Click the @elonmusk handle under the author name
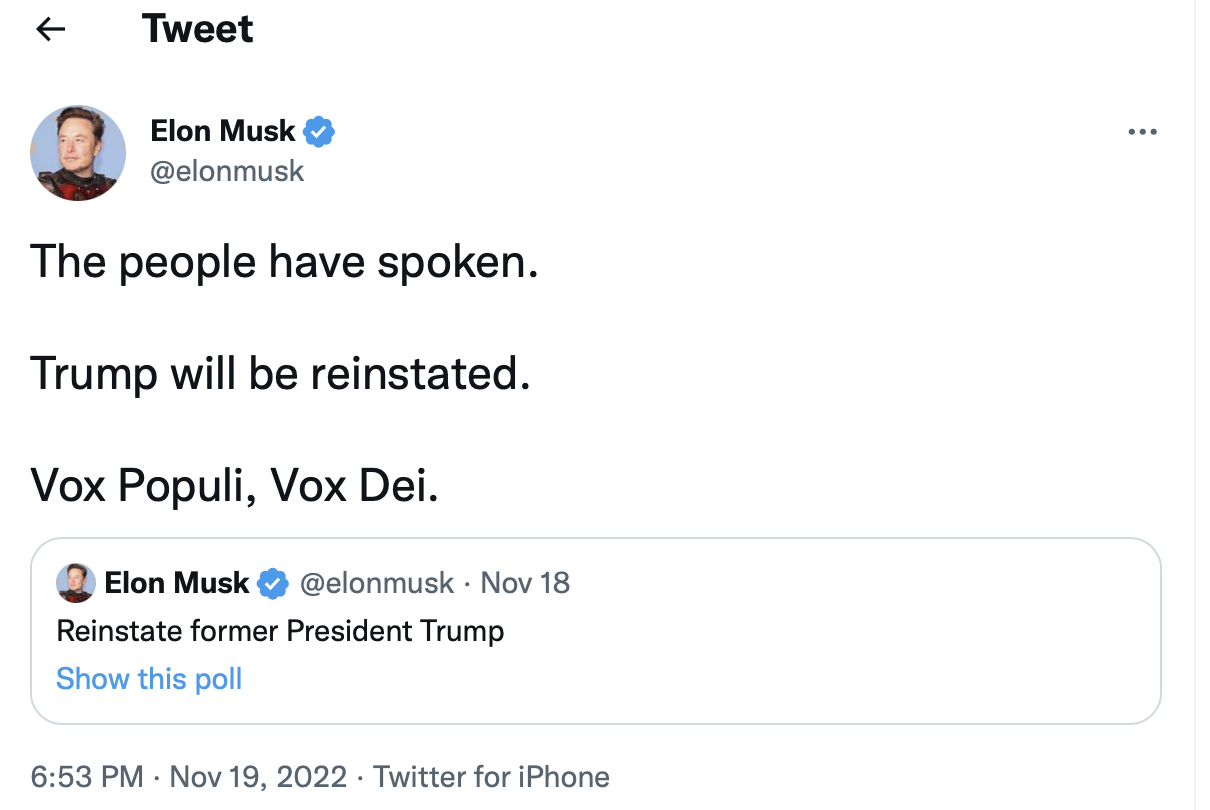 point(227,171)
